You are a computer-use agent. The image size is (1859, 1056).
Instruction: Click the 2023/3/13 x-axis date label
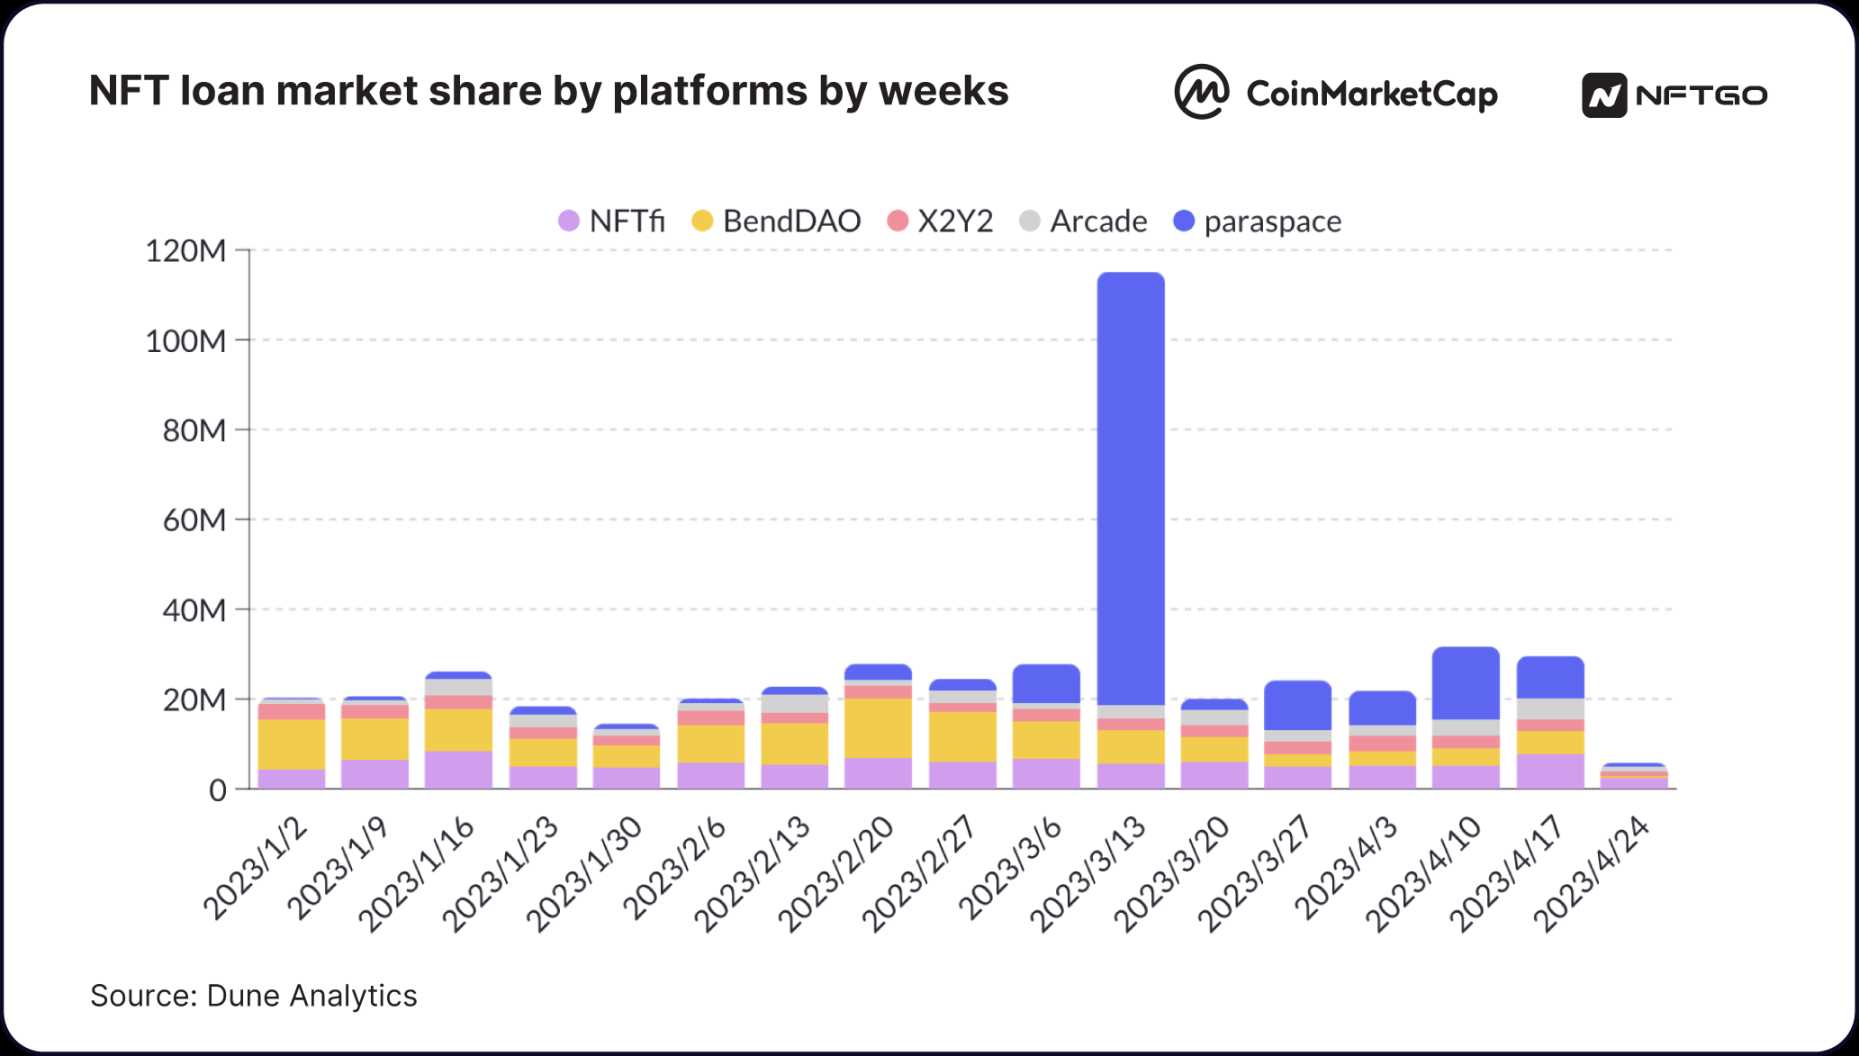[x=1087, y=875]
